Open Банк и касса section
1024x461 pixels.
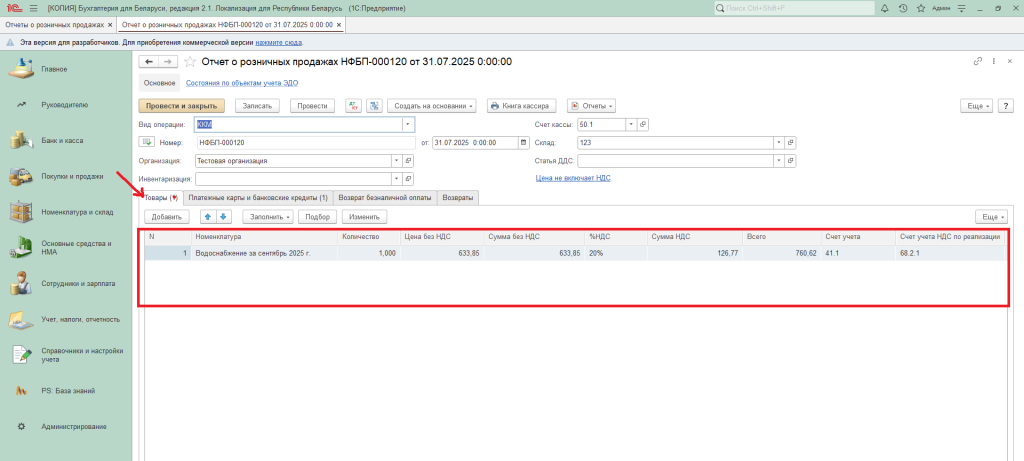[62, 141]
